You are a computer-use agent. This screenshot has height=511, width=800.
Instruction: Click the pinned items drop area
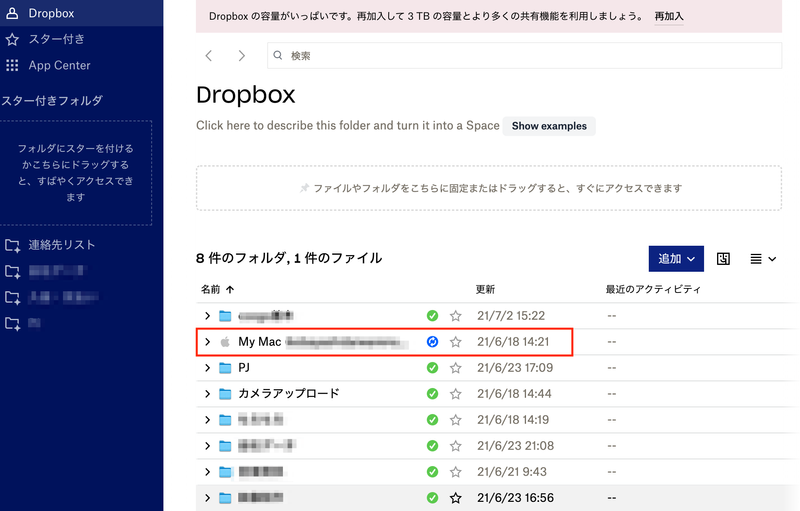[489, 188]
